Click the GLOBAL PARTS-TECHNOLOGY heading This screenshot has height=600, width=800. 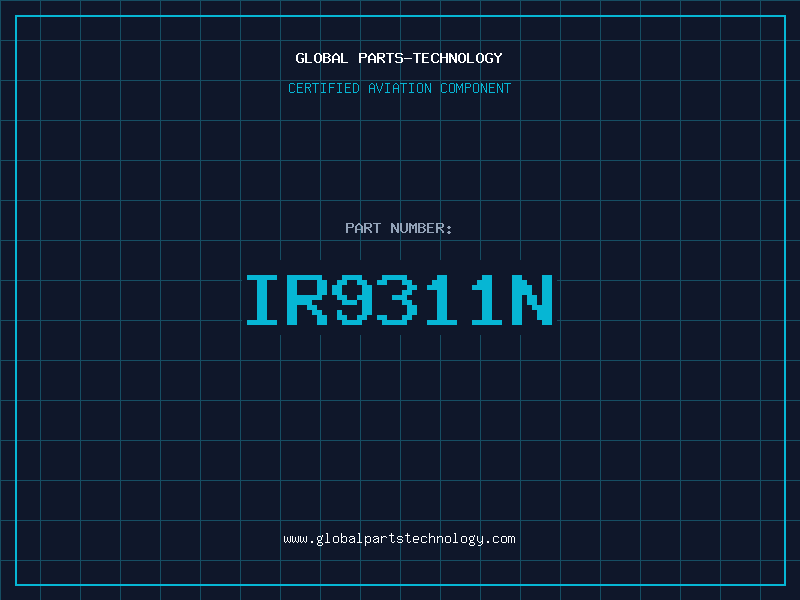[x=399, y=58]
